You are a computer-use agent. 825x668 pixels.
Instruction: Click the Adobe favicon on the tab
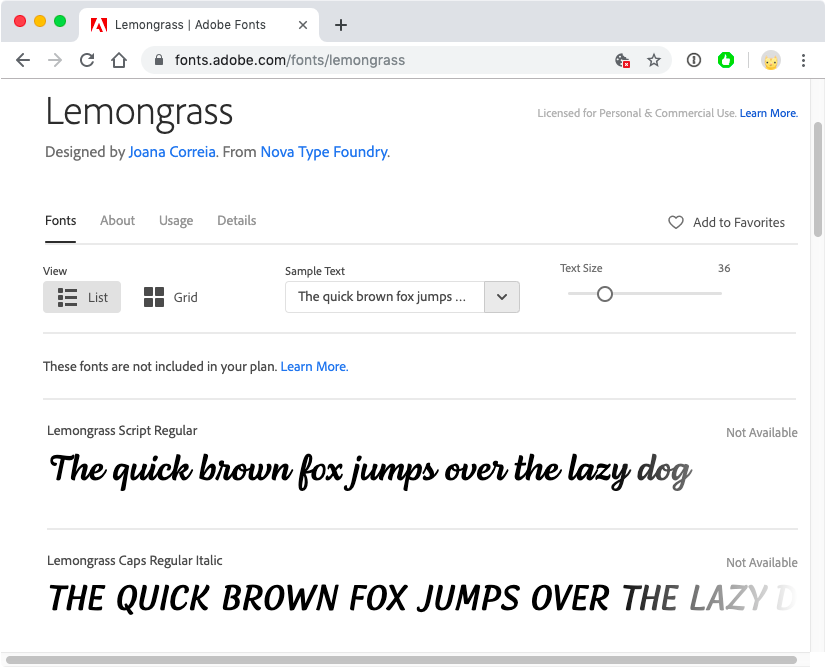99,25
